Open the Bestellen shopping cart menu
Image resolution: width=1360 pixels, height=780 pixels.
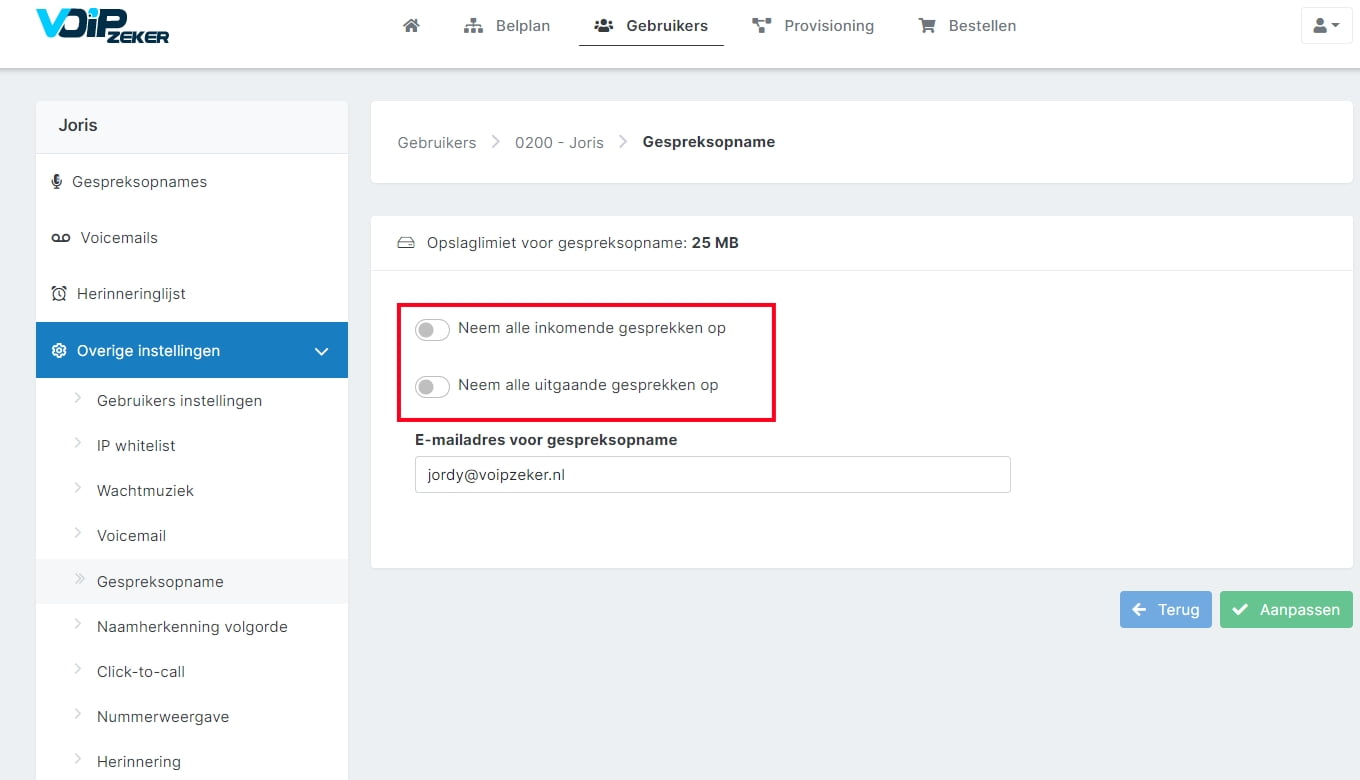click(967, 26)
